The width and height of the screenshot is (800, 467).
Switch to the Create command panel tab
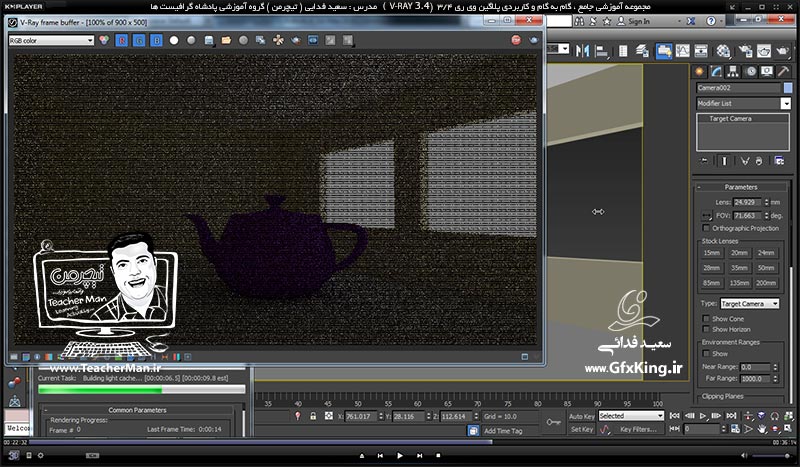tap(699, 72)
